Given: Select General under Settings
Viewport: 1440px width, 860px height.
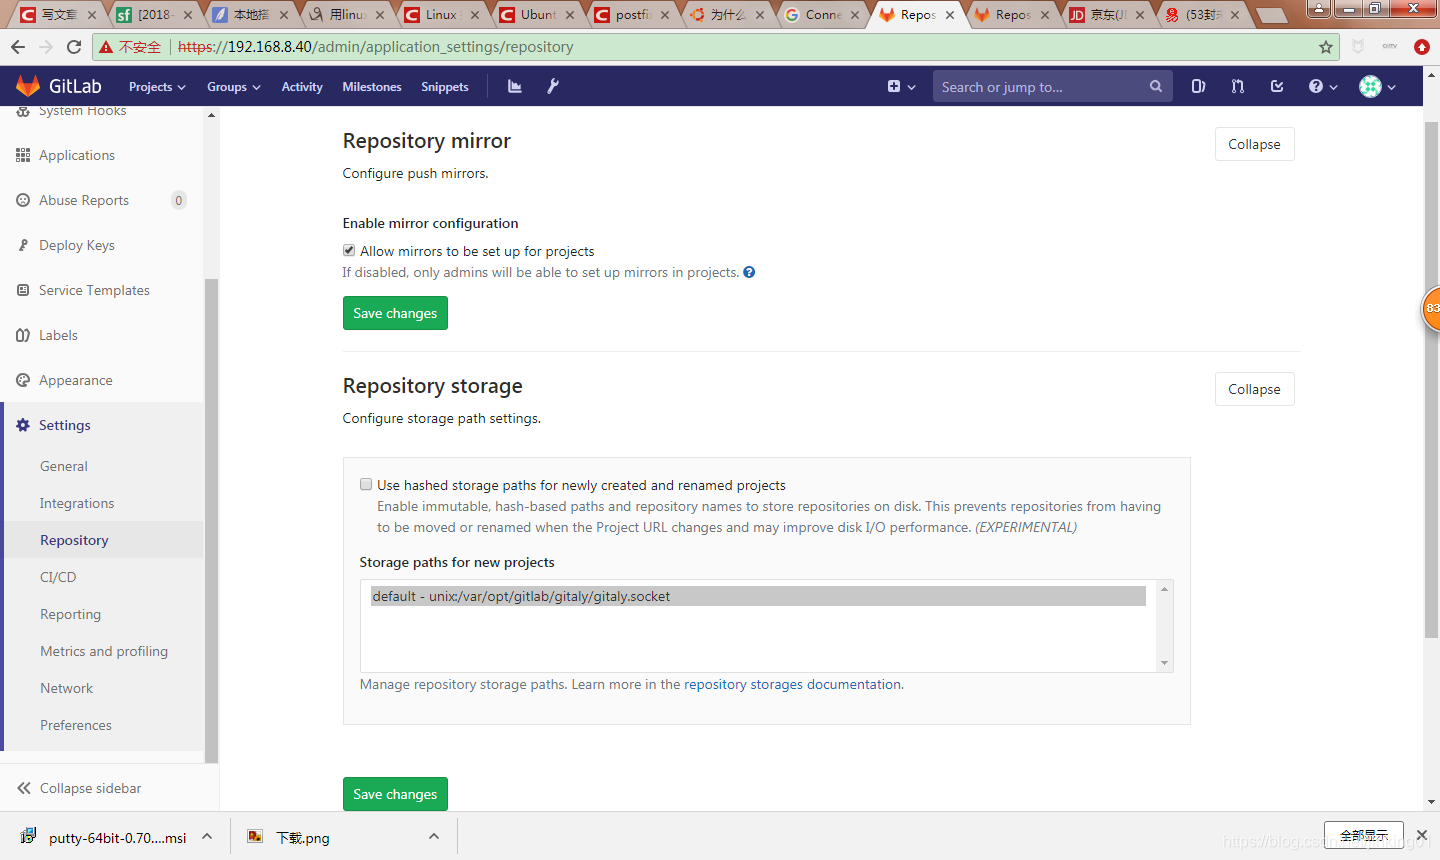Looking at the screenshot, I should click(x=64, y=466).
